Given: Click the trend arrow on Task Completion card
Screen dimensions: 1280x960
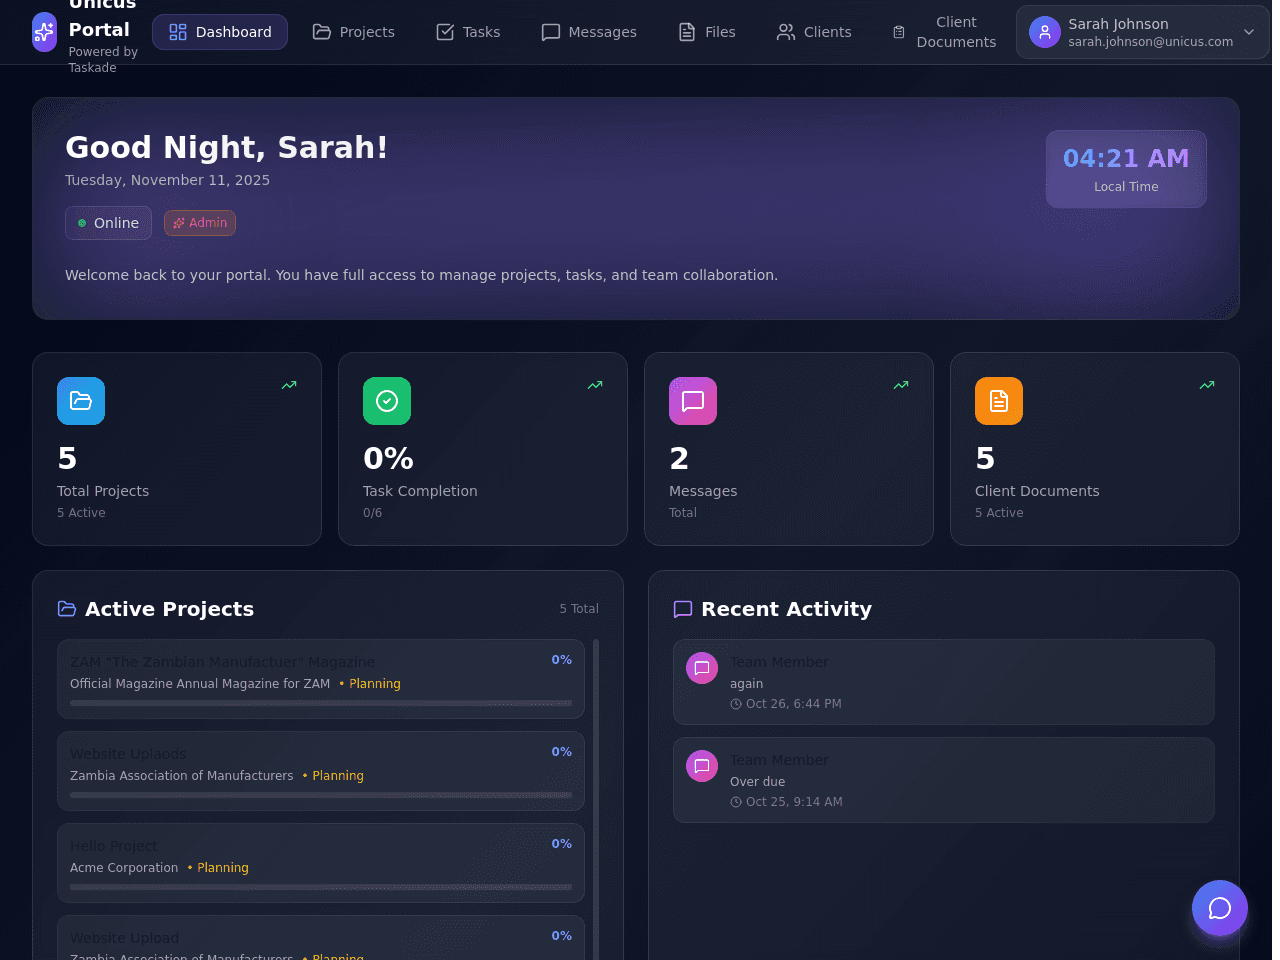Looking at the screenshot, I should click(595, 385).
